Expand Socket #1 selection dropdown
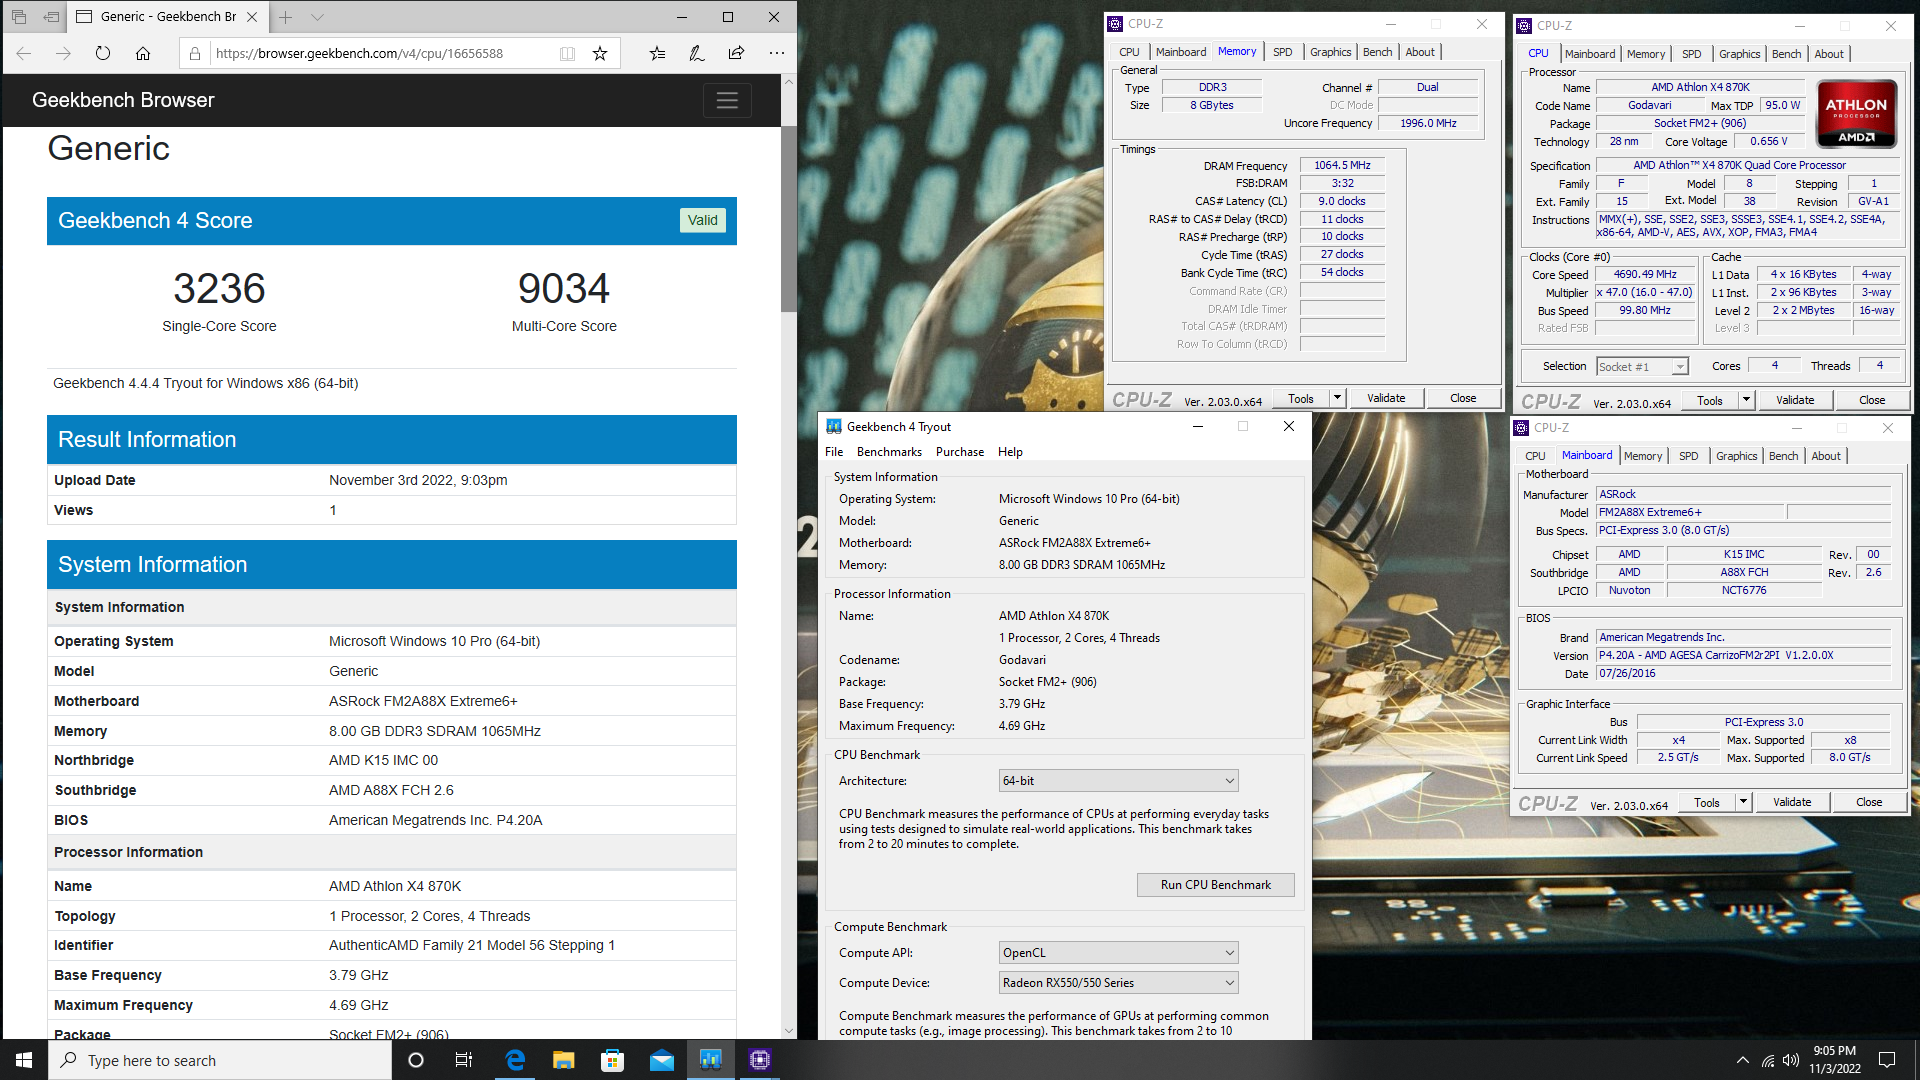 click(1642, 367)
